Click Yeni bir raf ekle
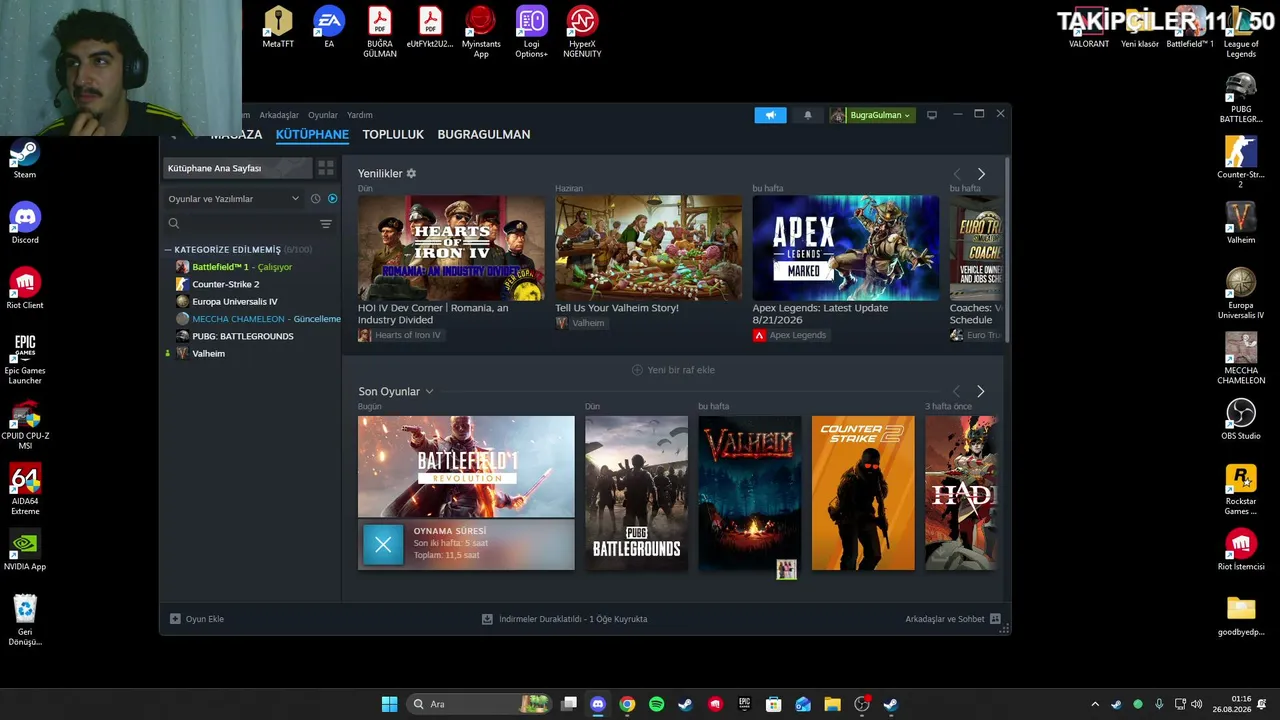The image size is (1280, 720). coord(673,370)
